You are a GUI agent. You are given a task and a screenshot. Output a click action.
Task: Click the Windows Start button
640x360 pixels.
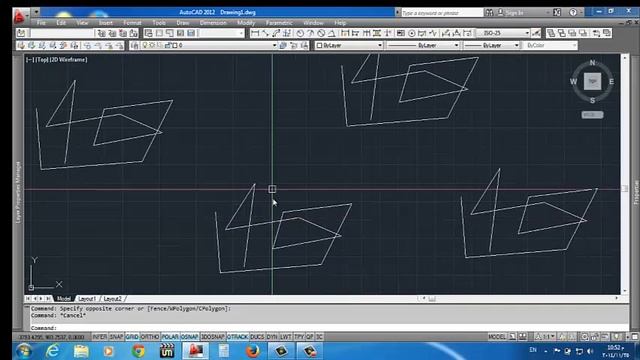[x=24, y=351]
